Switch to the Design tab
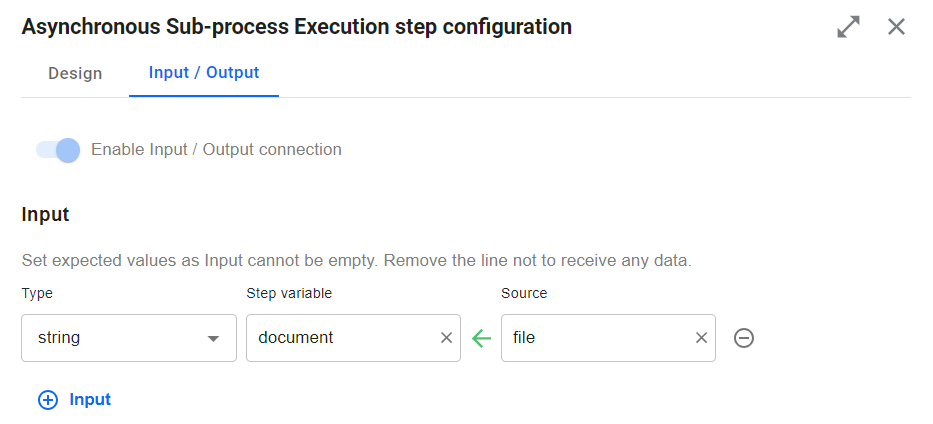The image size is (933, 424). (75, 73)
